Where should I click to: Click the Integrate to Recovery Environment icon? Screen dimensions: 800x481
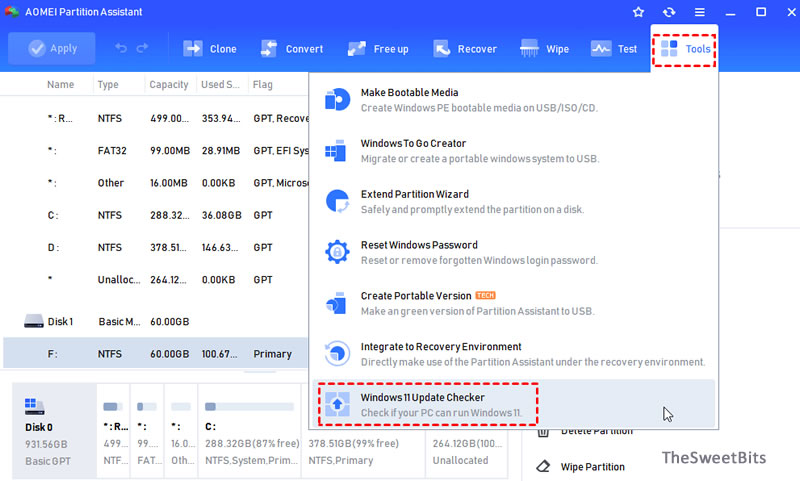tap(337, 353)
